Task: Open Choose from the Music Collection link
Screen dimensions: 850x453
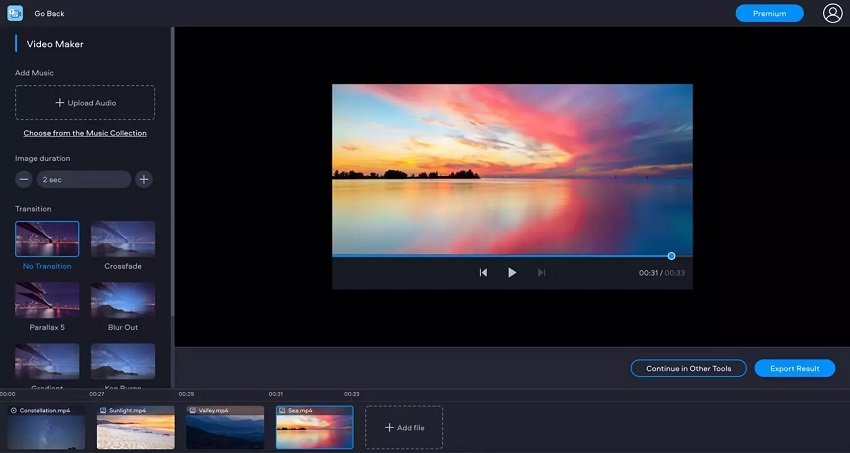Action: pyautogui.click(x=85, y=133)
